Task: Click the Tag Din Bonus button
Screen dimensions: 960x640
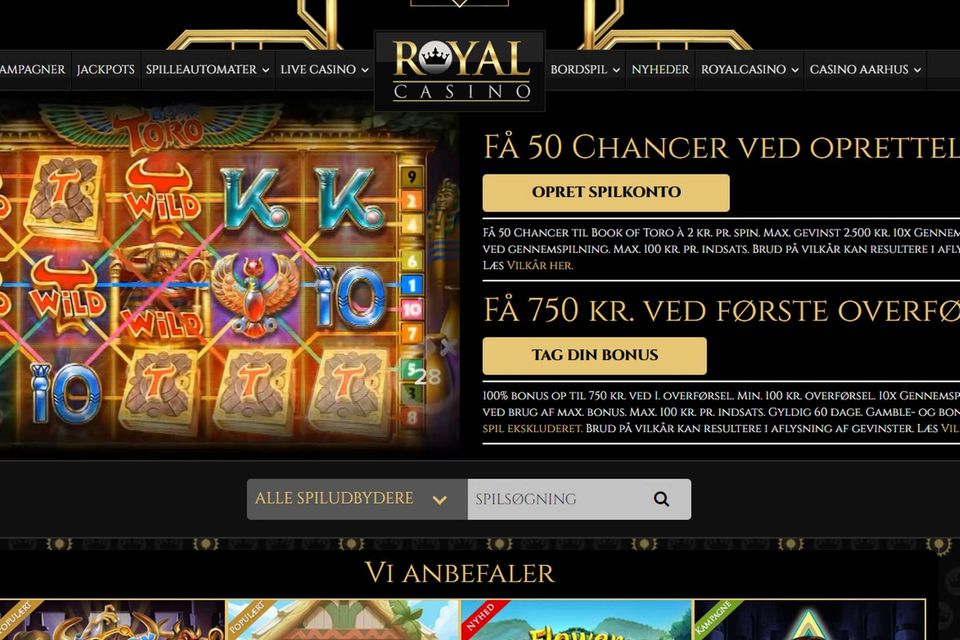Action: click(594, 356)
